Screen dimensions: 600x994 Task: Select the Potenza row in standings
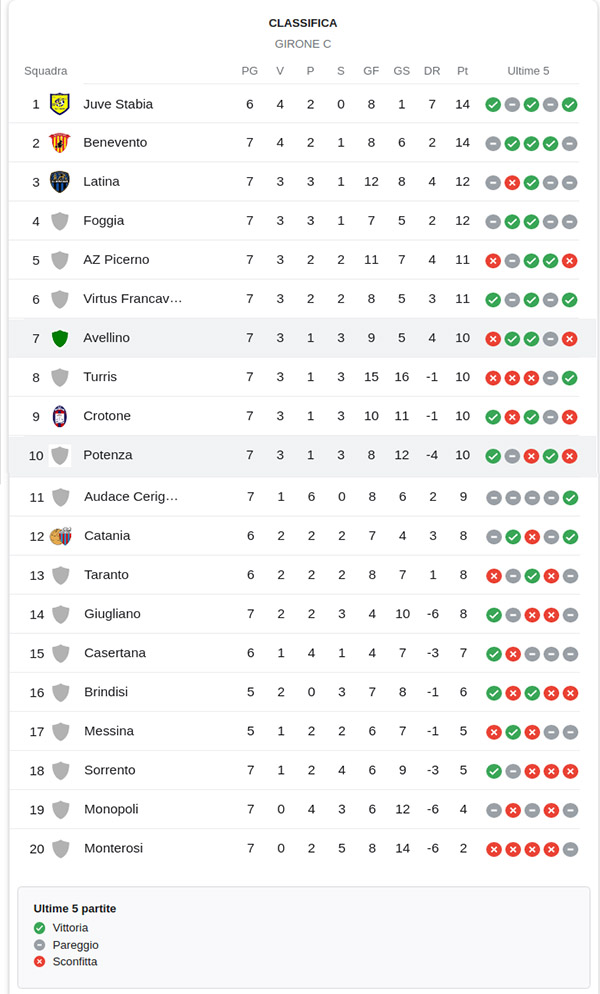point(300,455)
